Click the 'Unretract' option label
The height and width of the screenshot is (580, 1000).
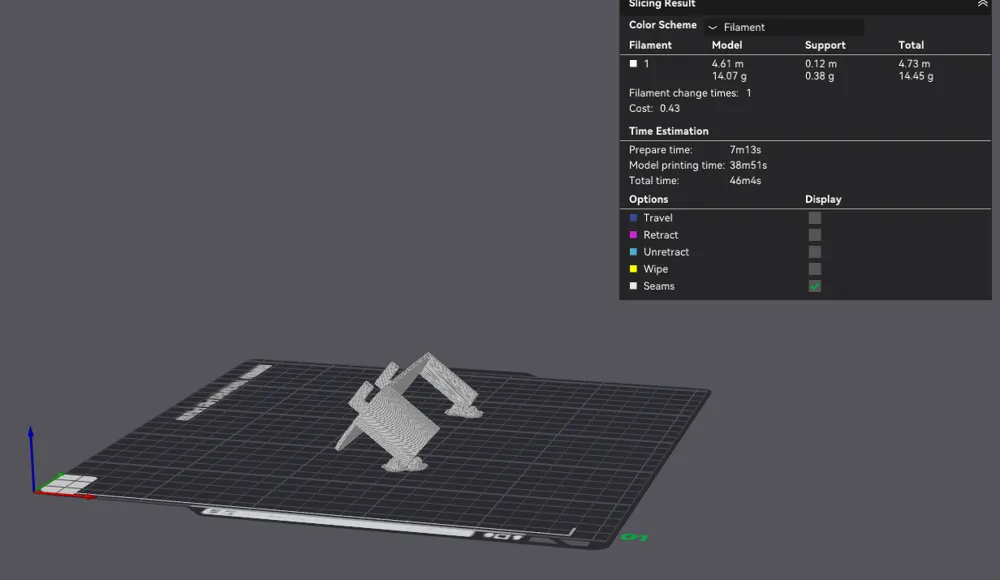tap(666, 252)
